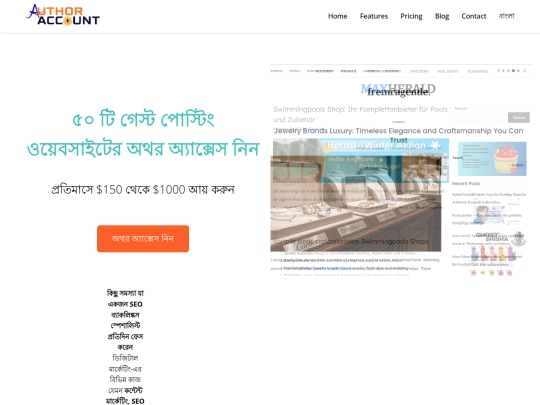
Task: Open the Contact page
Action: (x=474, y=16)
